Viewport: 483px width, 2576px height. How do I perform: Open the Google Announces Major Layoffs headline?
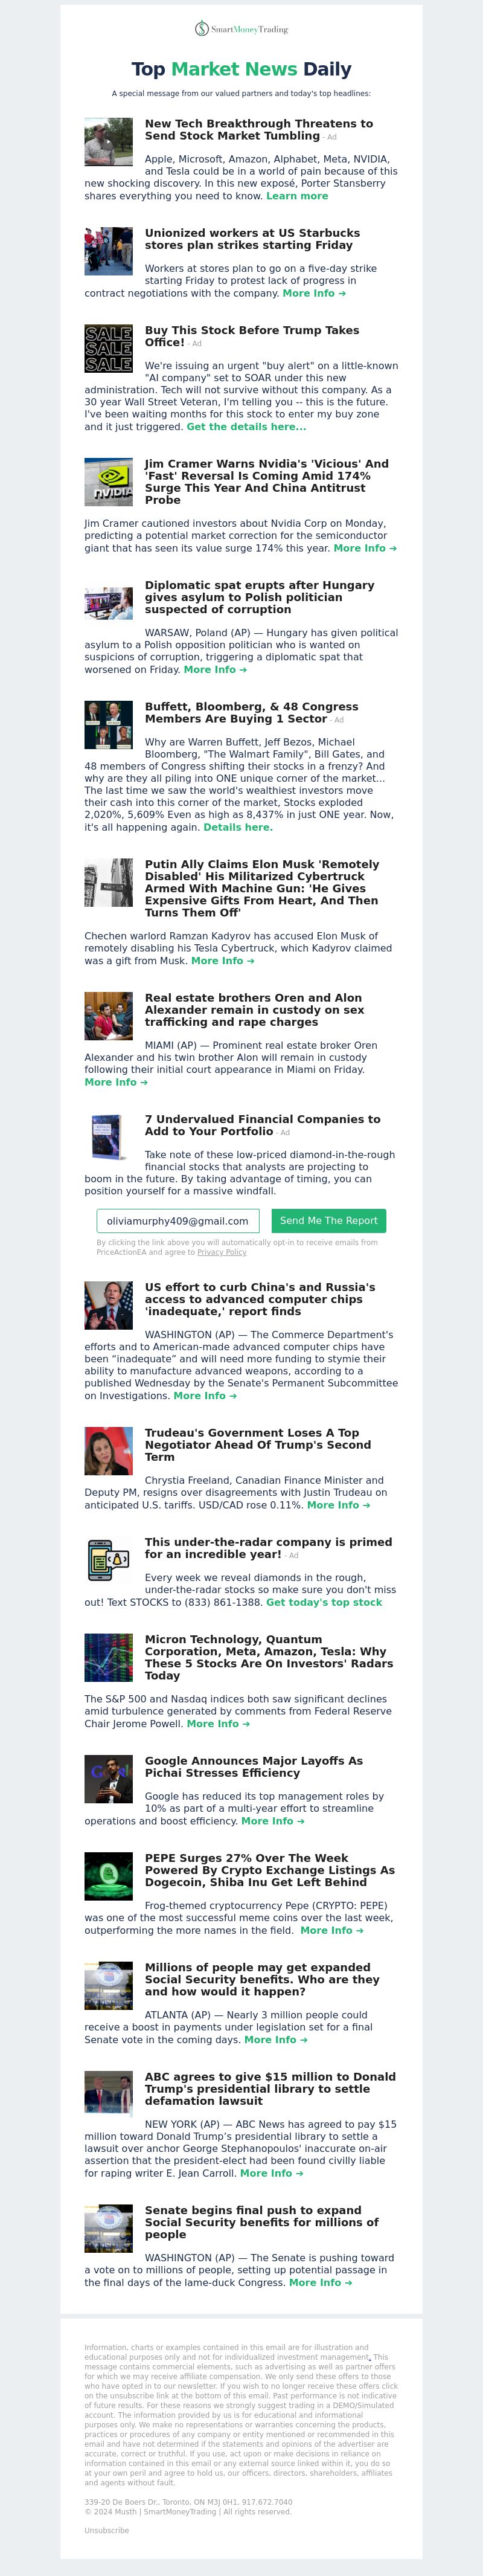tap(254, 1767)
